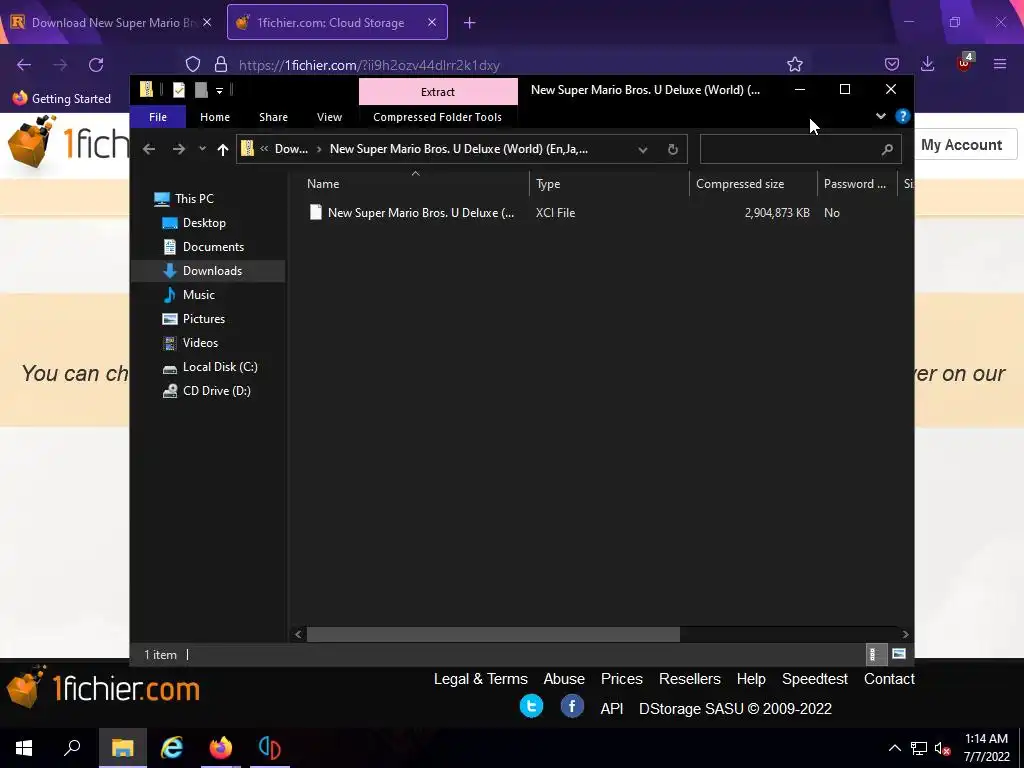This screenshot has height=768, width=1024.
Task: Open Firefox downloads panel
Action: [x=927, y=64]
